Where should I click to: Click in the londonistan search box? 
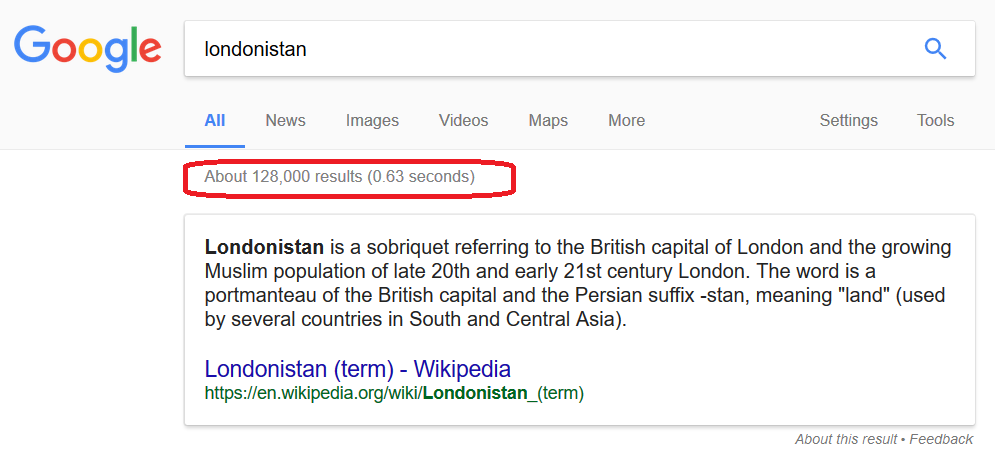pyautogui.click(x=579, y=49)
